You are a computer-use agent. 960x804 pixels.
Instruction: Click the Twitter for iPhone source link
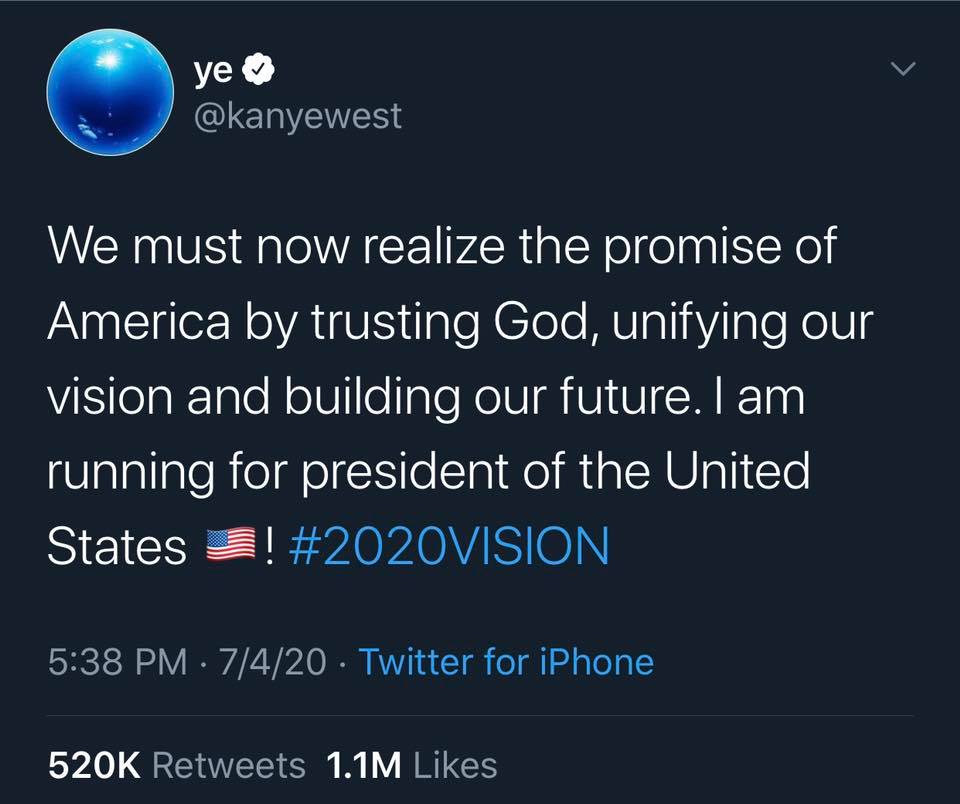[506, 662]
